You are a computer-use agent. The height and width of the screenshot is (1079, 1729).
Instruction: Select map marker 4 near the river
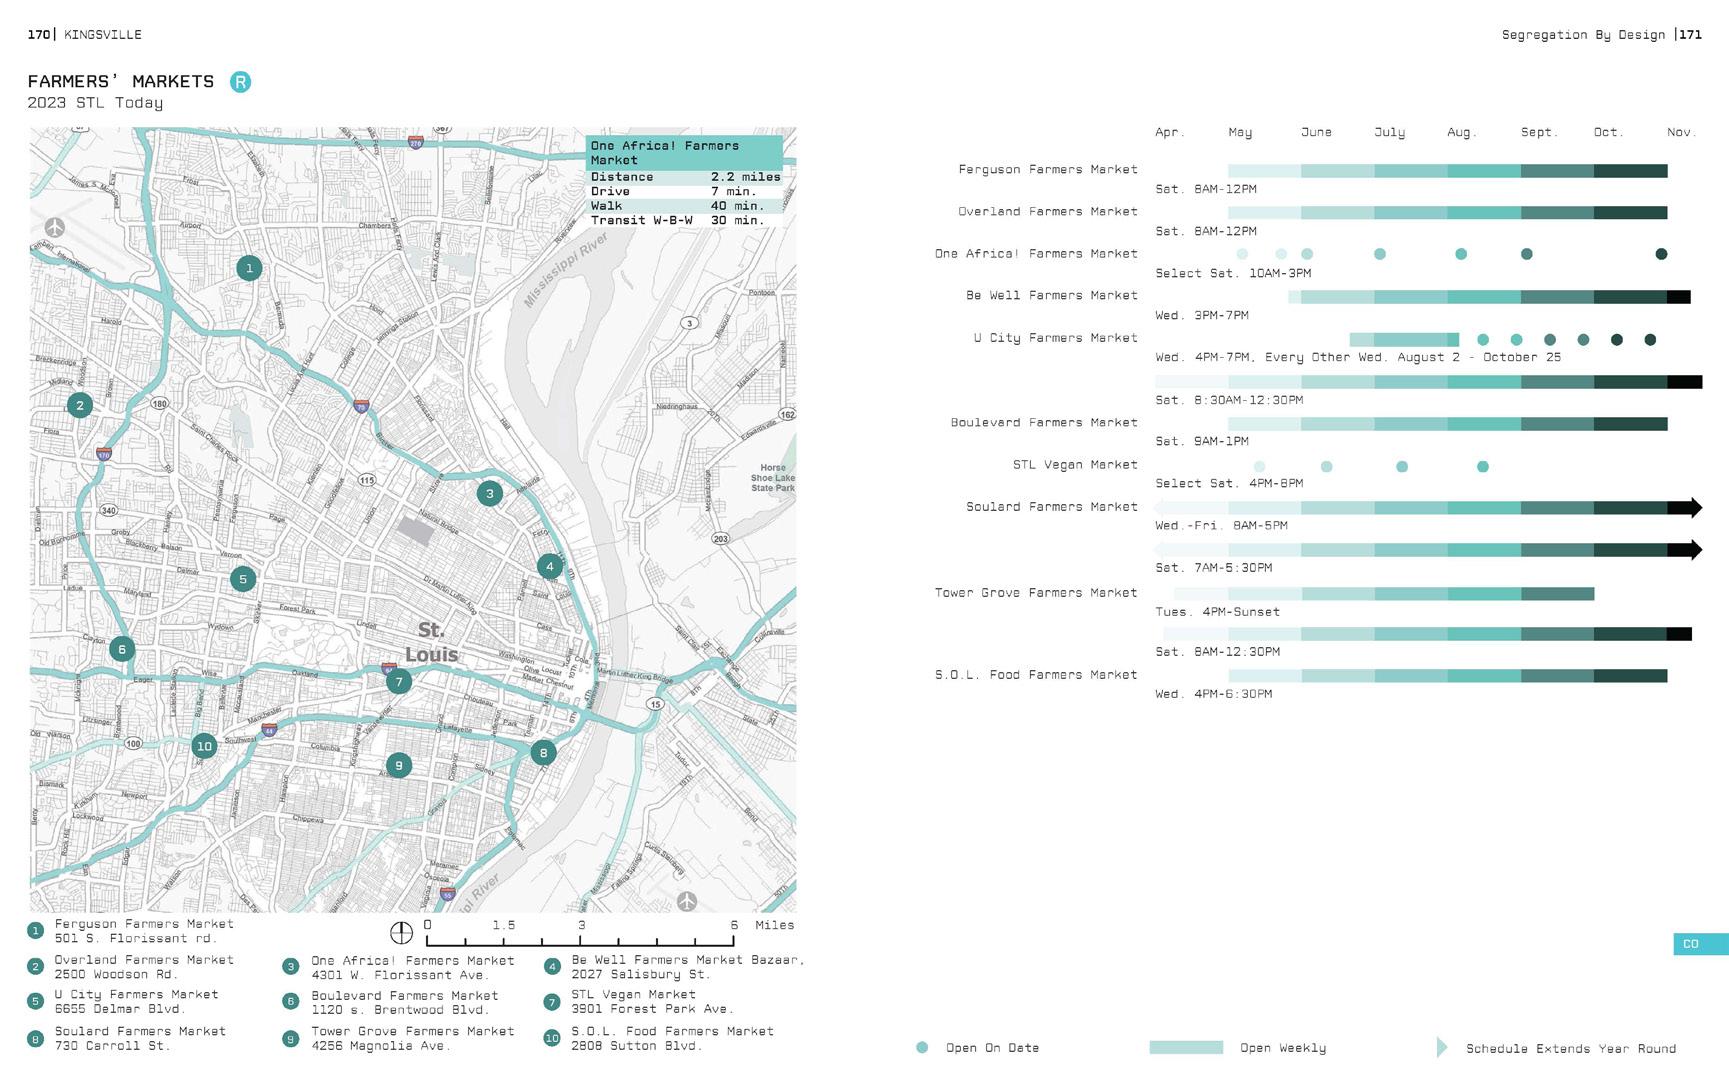(x=549, y=566)
